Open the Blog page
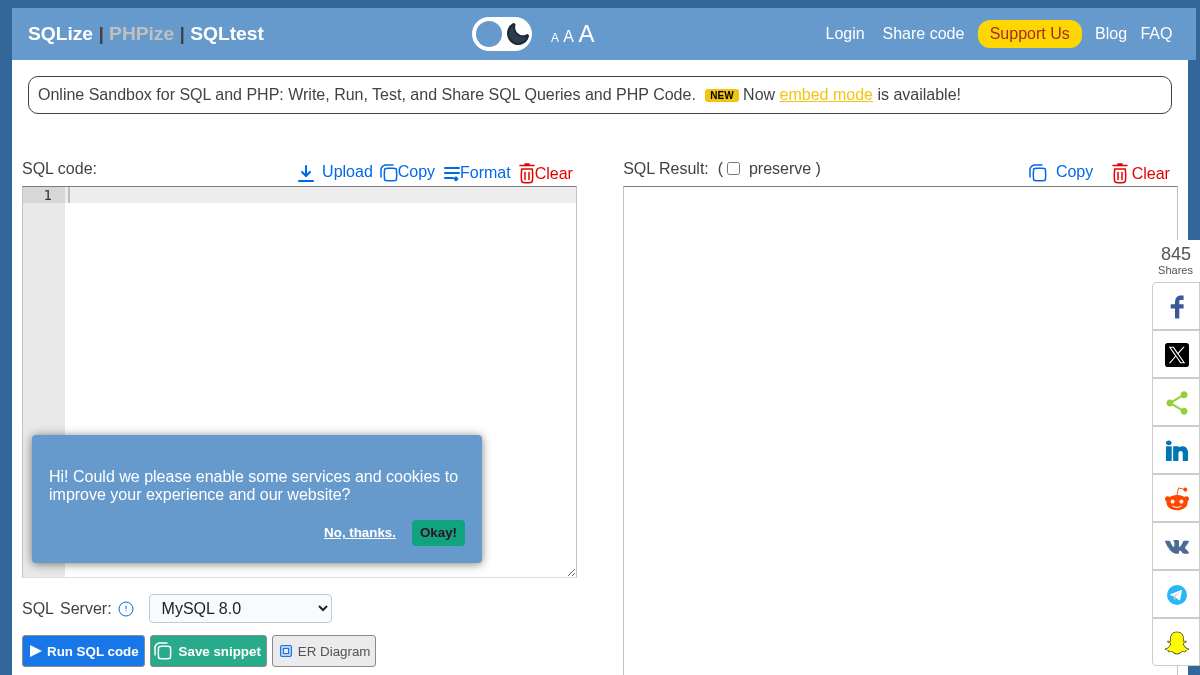The width and height of the screenshot is (1200, 675). [1111, 34]
